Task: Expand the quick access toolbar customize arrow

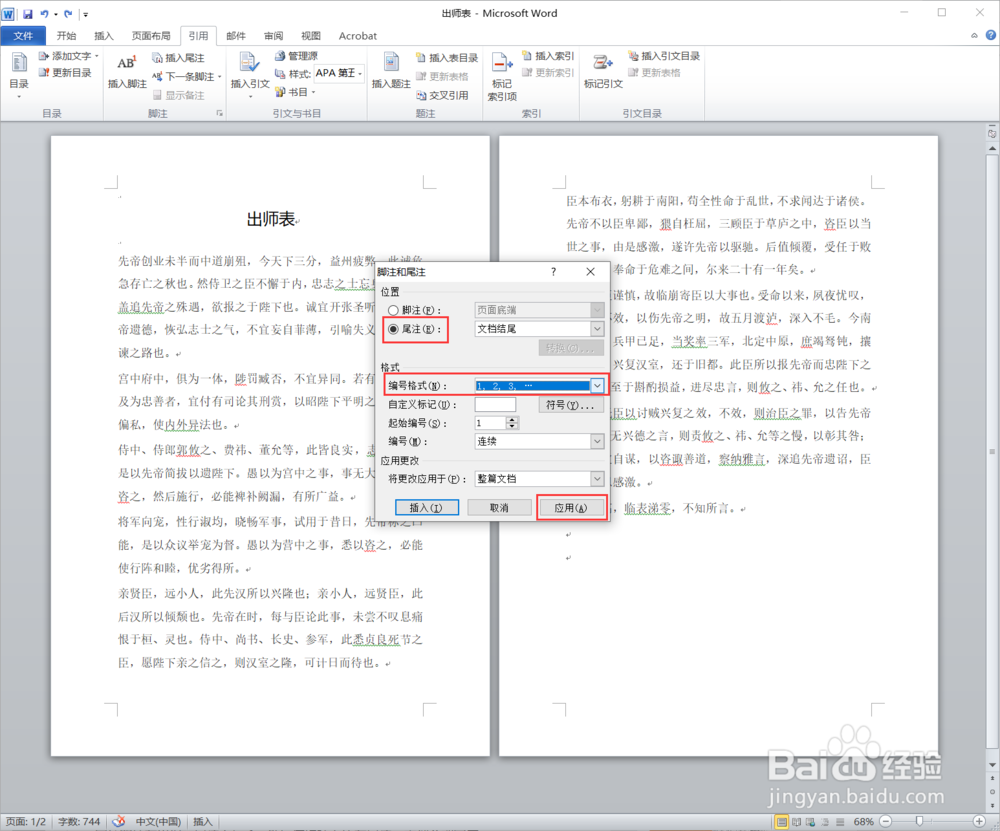Action: click(85, 14)
